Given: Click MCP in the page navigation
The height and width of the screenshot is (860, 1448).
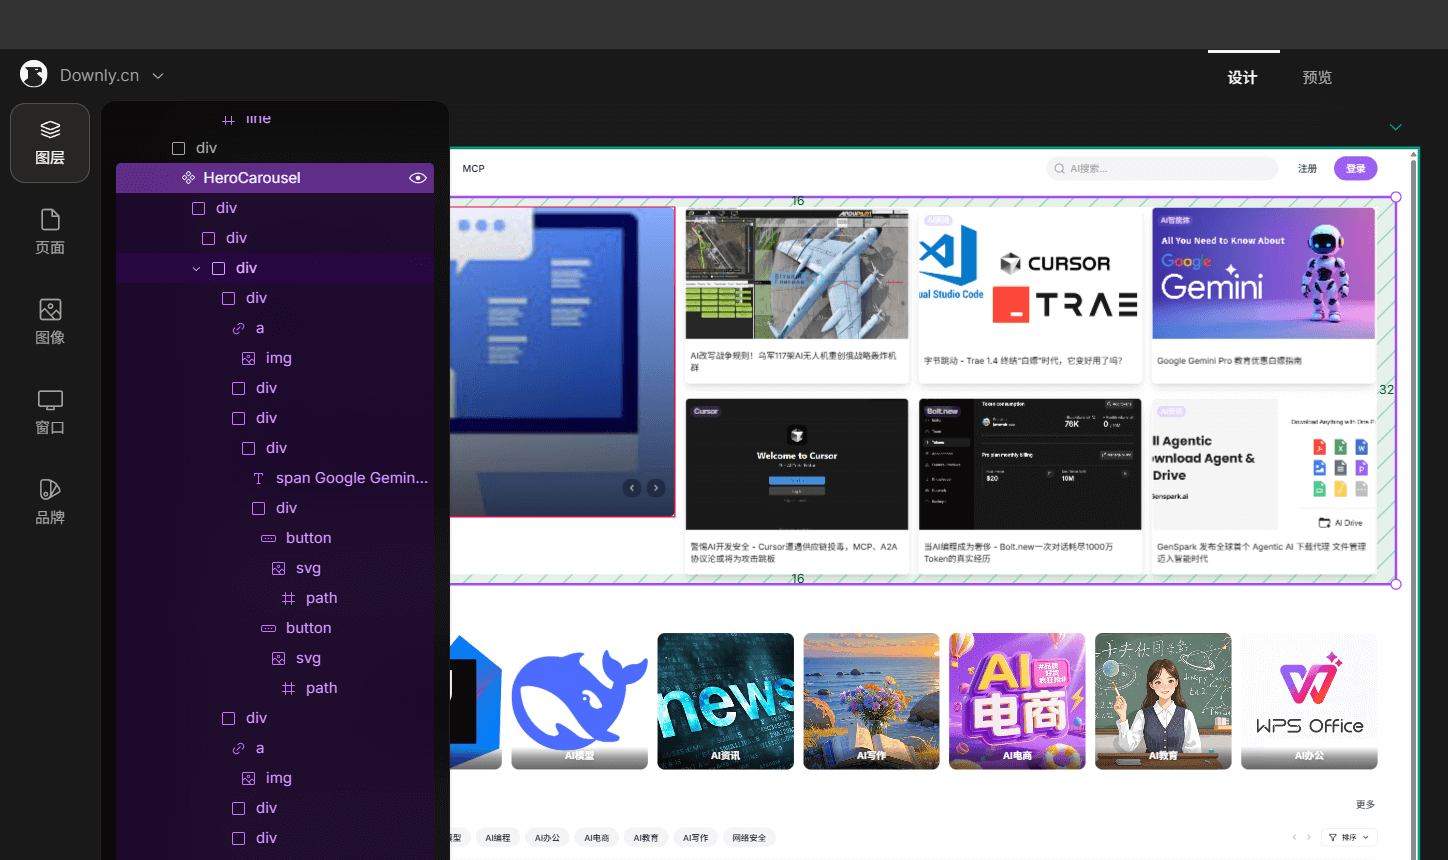Looking at the screenshot, I should (474, 169).
